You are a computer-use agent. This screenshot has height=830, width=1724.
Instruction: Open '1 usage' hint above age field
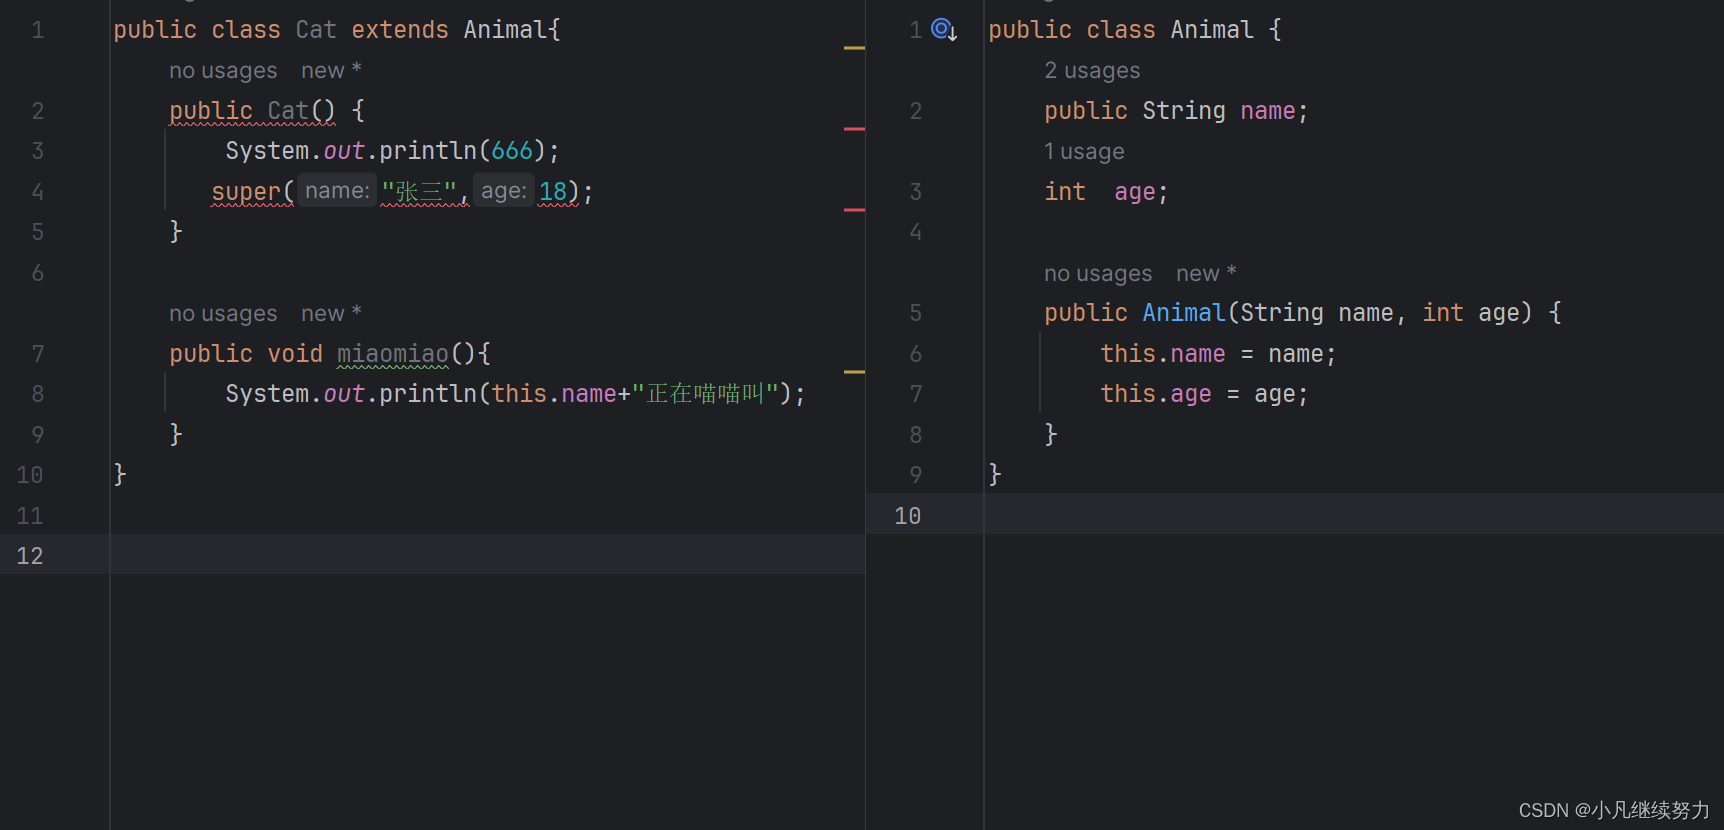pyautogui.click(x=1084, y=152)
